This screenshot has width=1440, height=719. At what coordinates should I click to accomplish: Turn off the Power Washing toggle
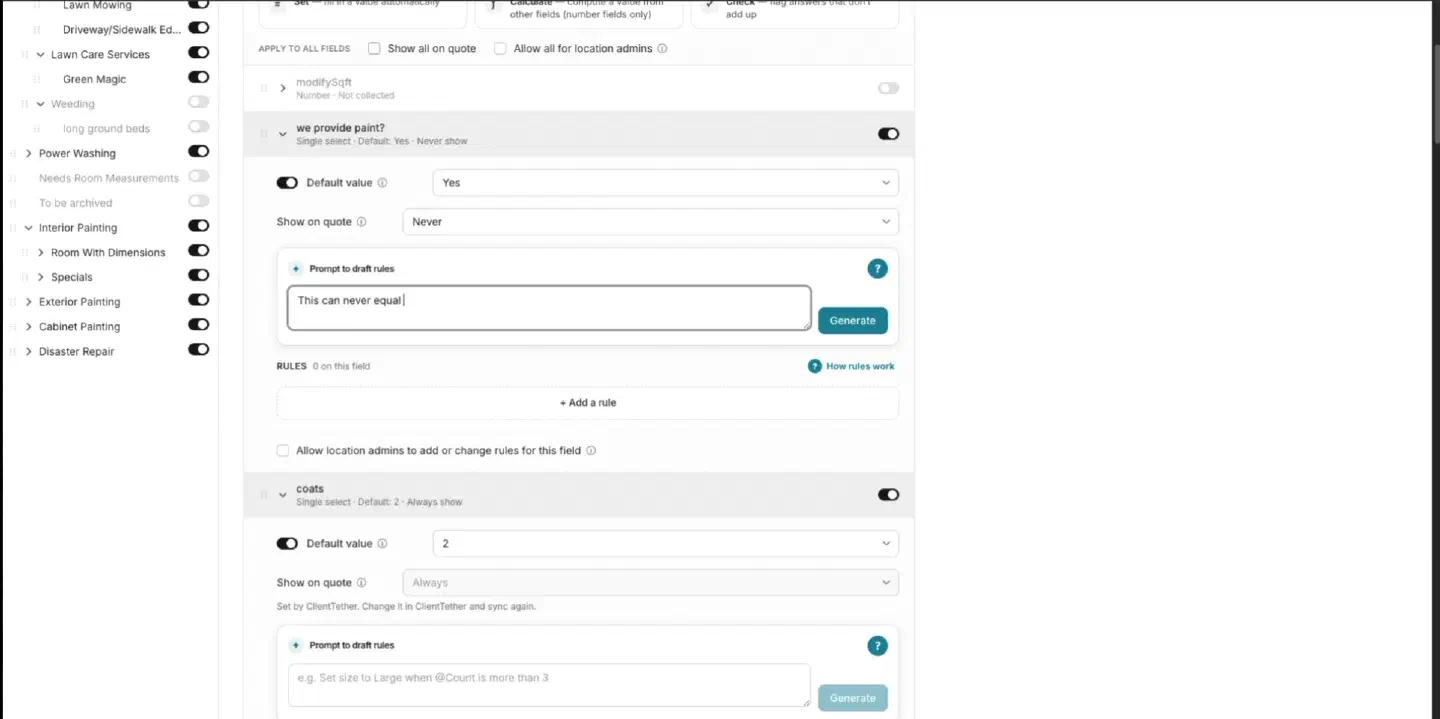click(x=198, y=151)
